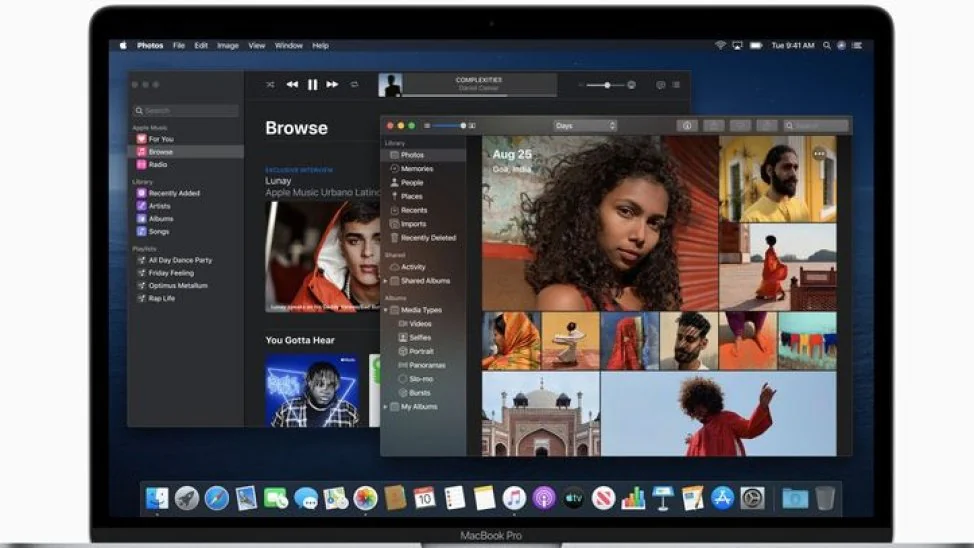The height and width of the screenshot is (548, 974).
Task: Open the Image menu in menu bar
Action: pos(228,45)
